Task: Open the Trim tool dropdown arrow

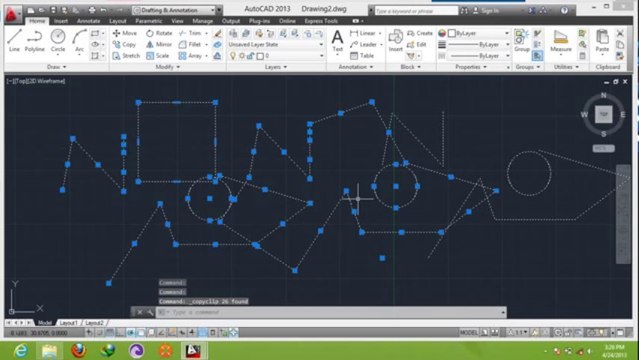Action: click(207, 33)
